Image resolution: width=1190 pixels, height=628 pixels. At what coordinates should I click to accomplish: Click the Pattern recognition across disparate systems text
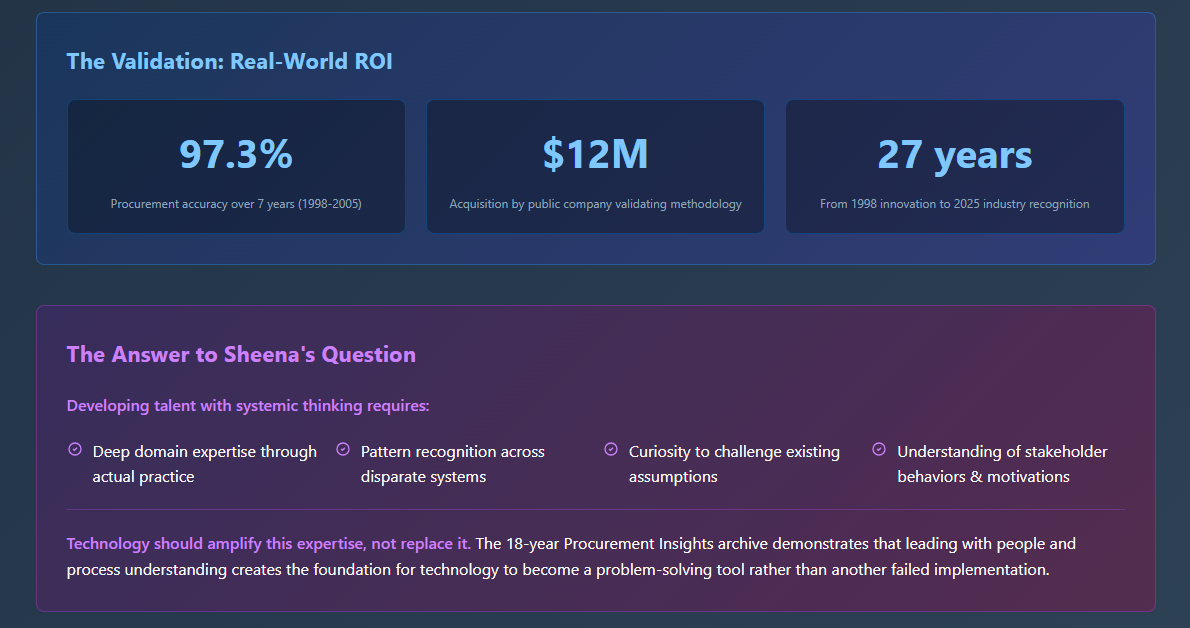452,464
